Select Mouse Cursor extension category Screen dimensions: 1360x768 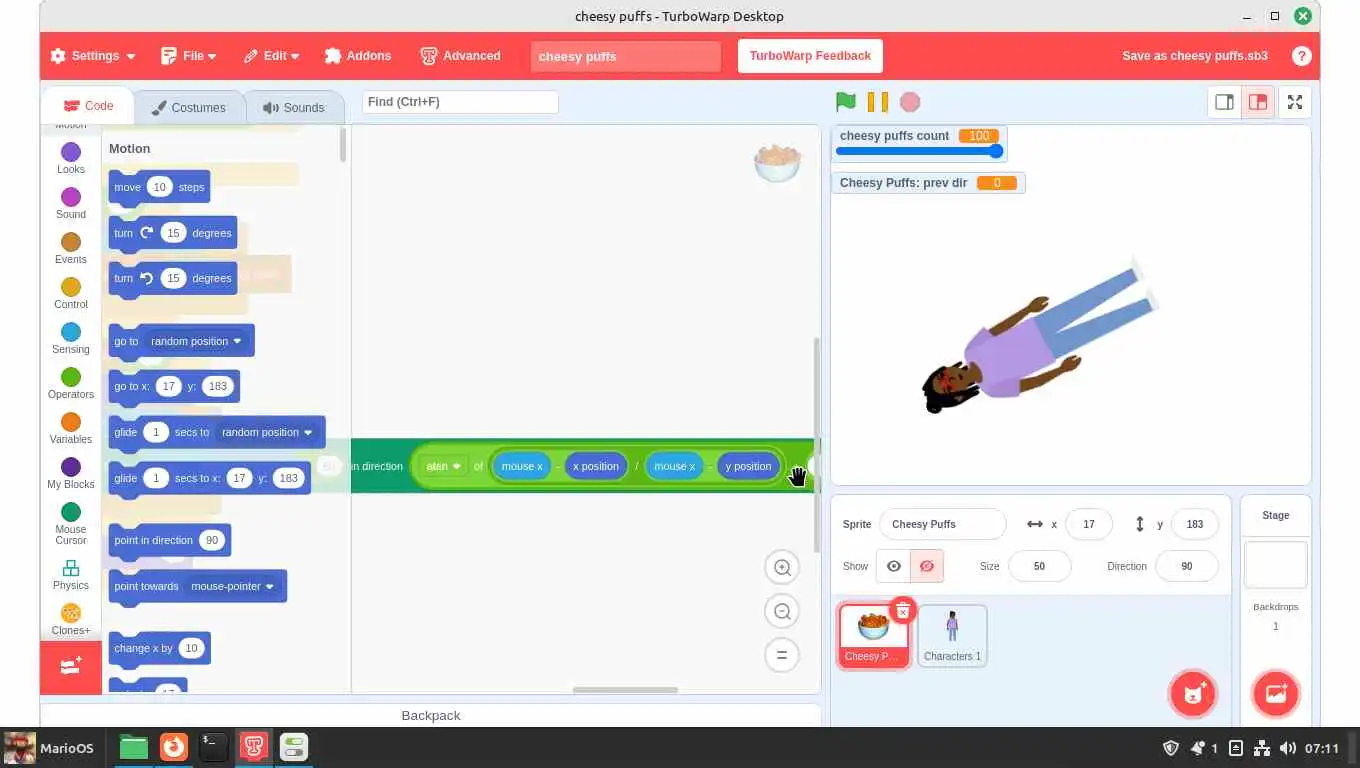point(71,523)
